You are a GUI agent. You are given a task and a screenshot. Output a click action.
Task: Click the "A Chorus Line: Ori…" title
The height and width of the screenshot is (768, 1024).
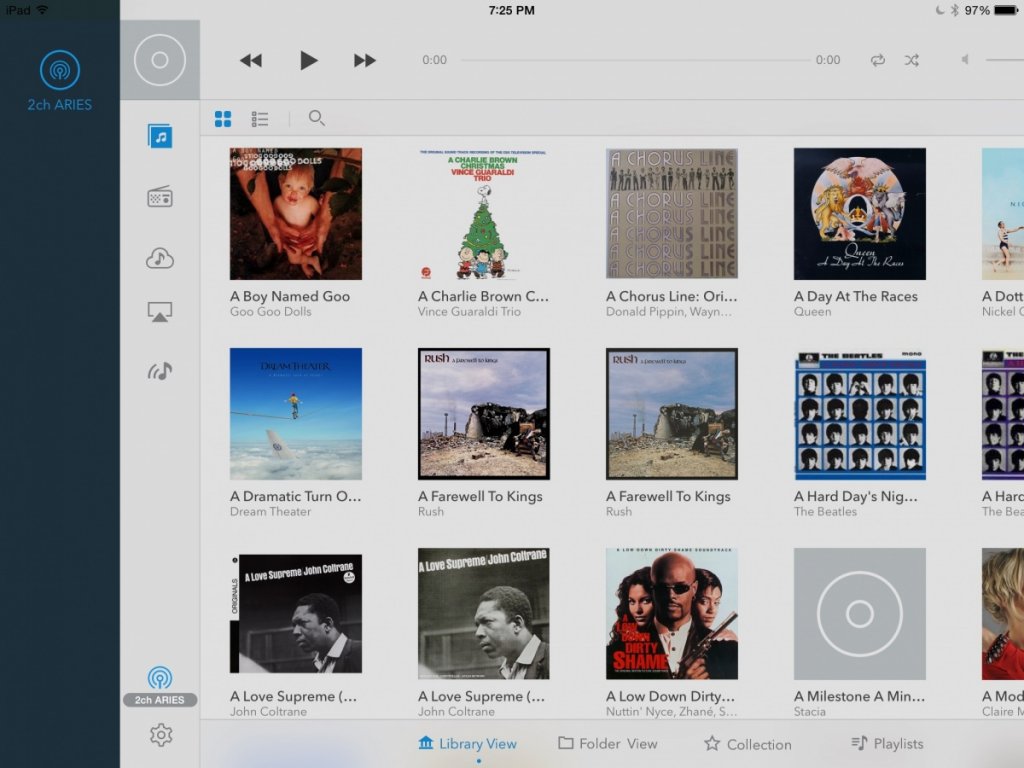672,296
